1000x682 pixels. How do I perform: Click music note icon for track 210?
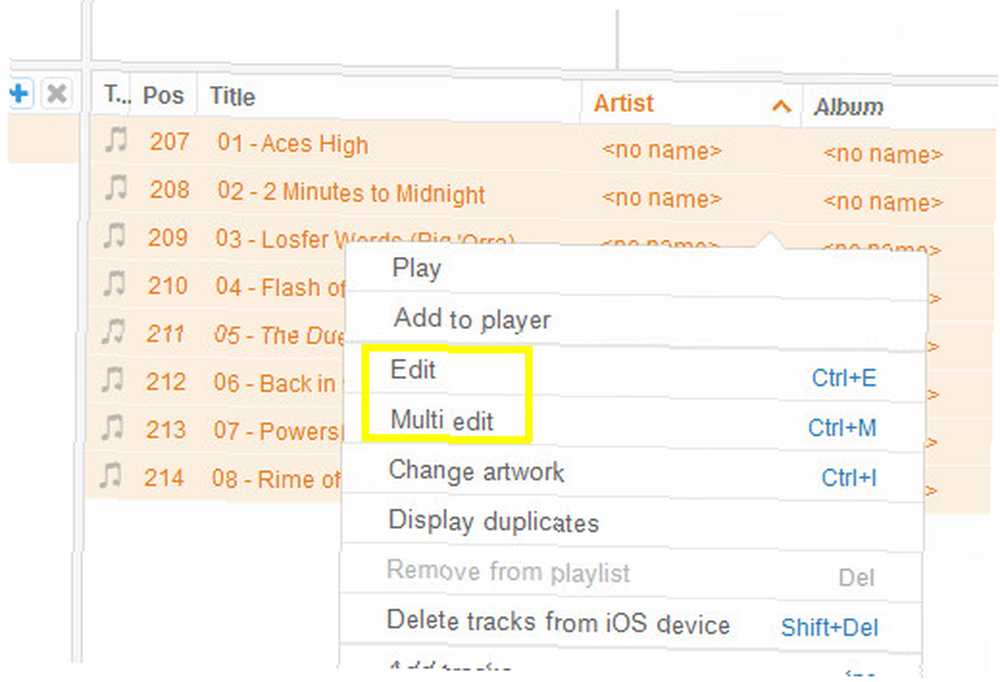tap(115, 284)
